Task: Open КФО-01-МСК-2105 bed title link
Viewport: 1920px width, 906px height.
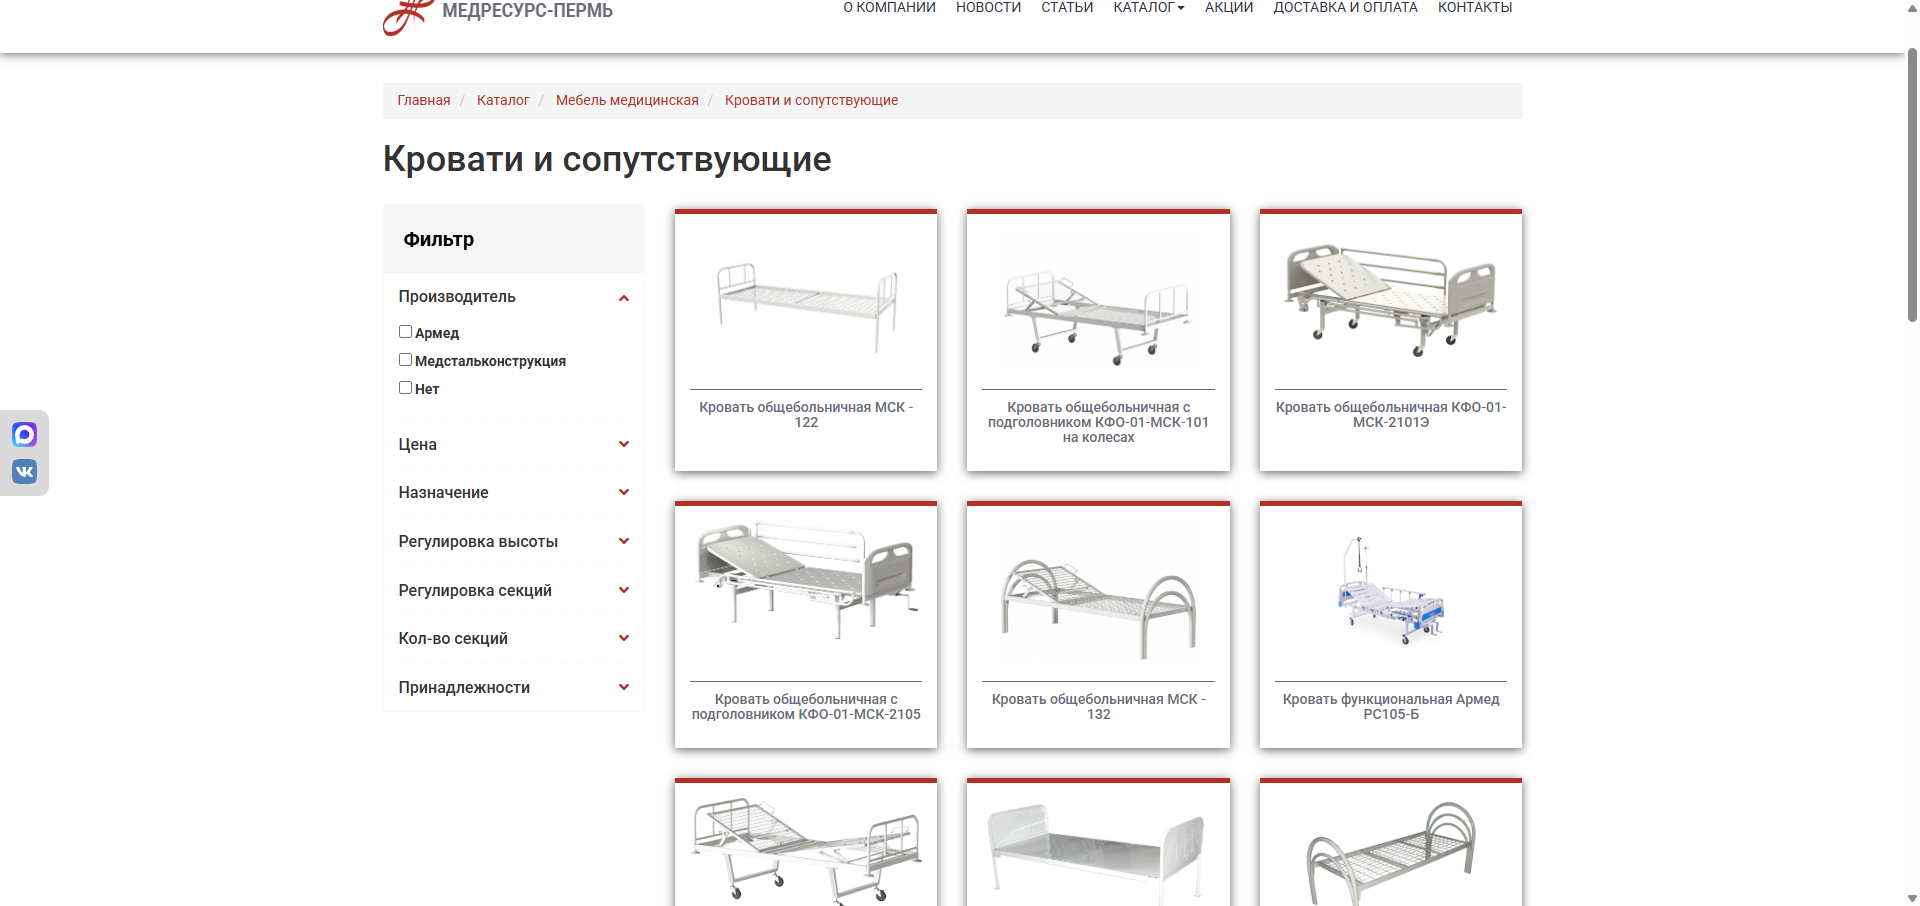Action: (806, 707)
